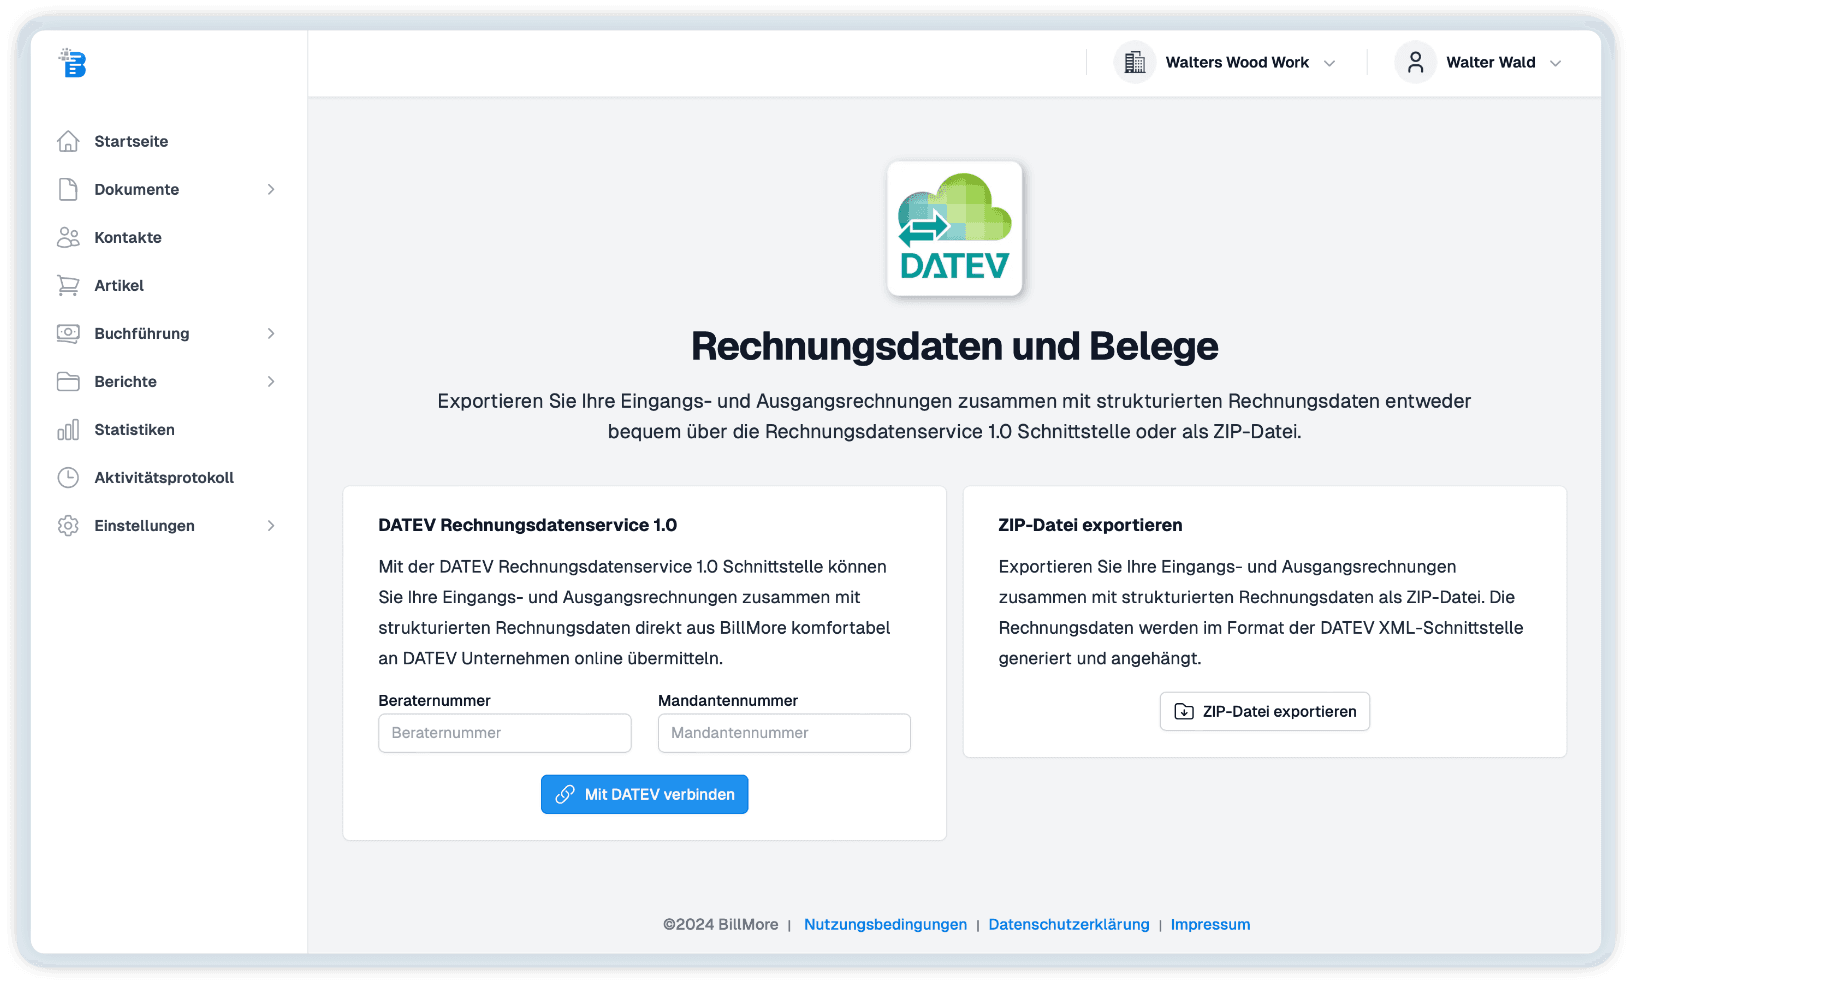Click the Startseite home icon
Viewport: 1828px width, 984px height.
(68, 141)
